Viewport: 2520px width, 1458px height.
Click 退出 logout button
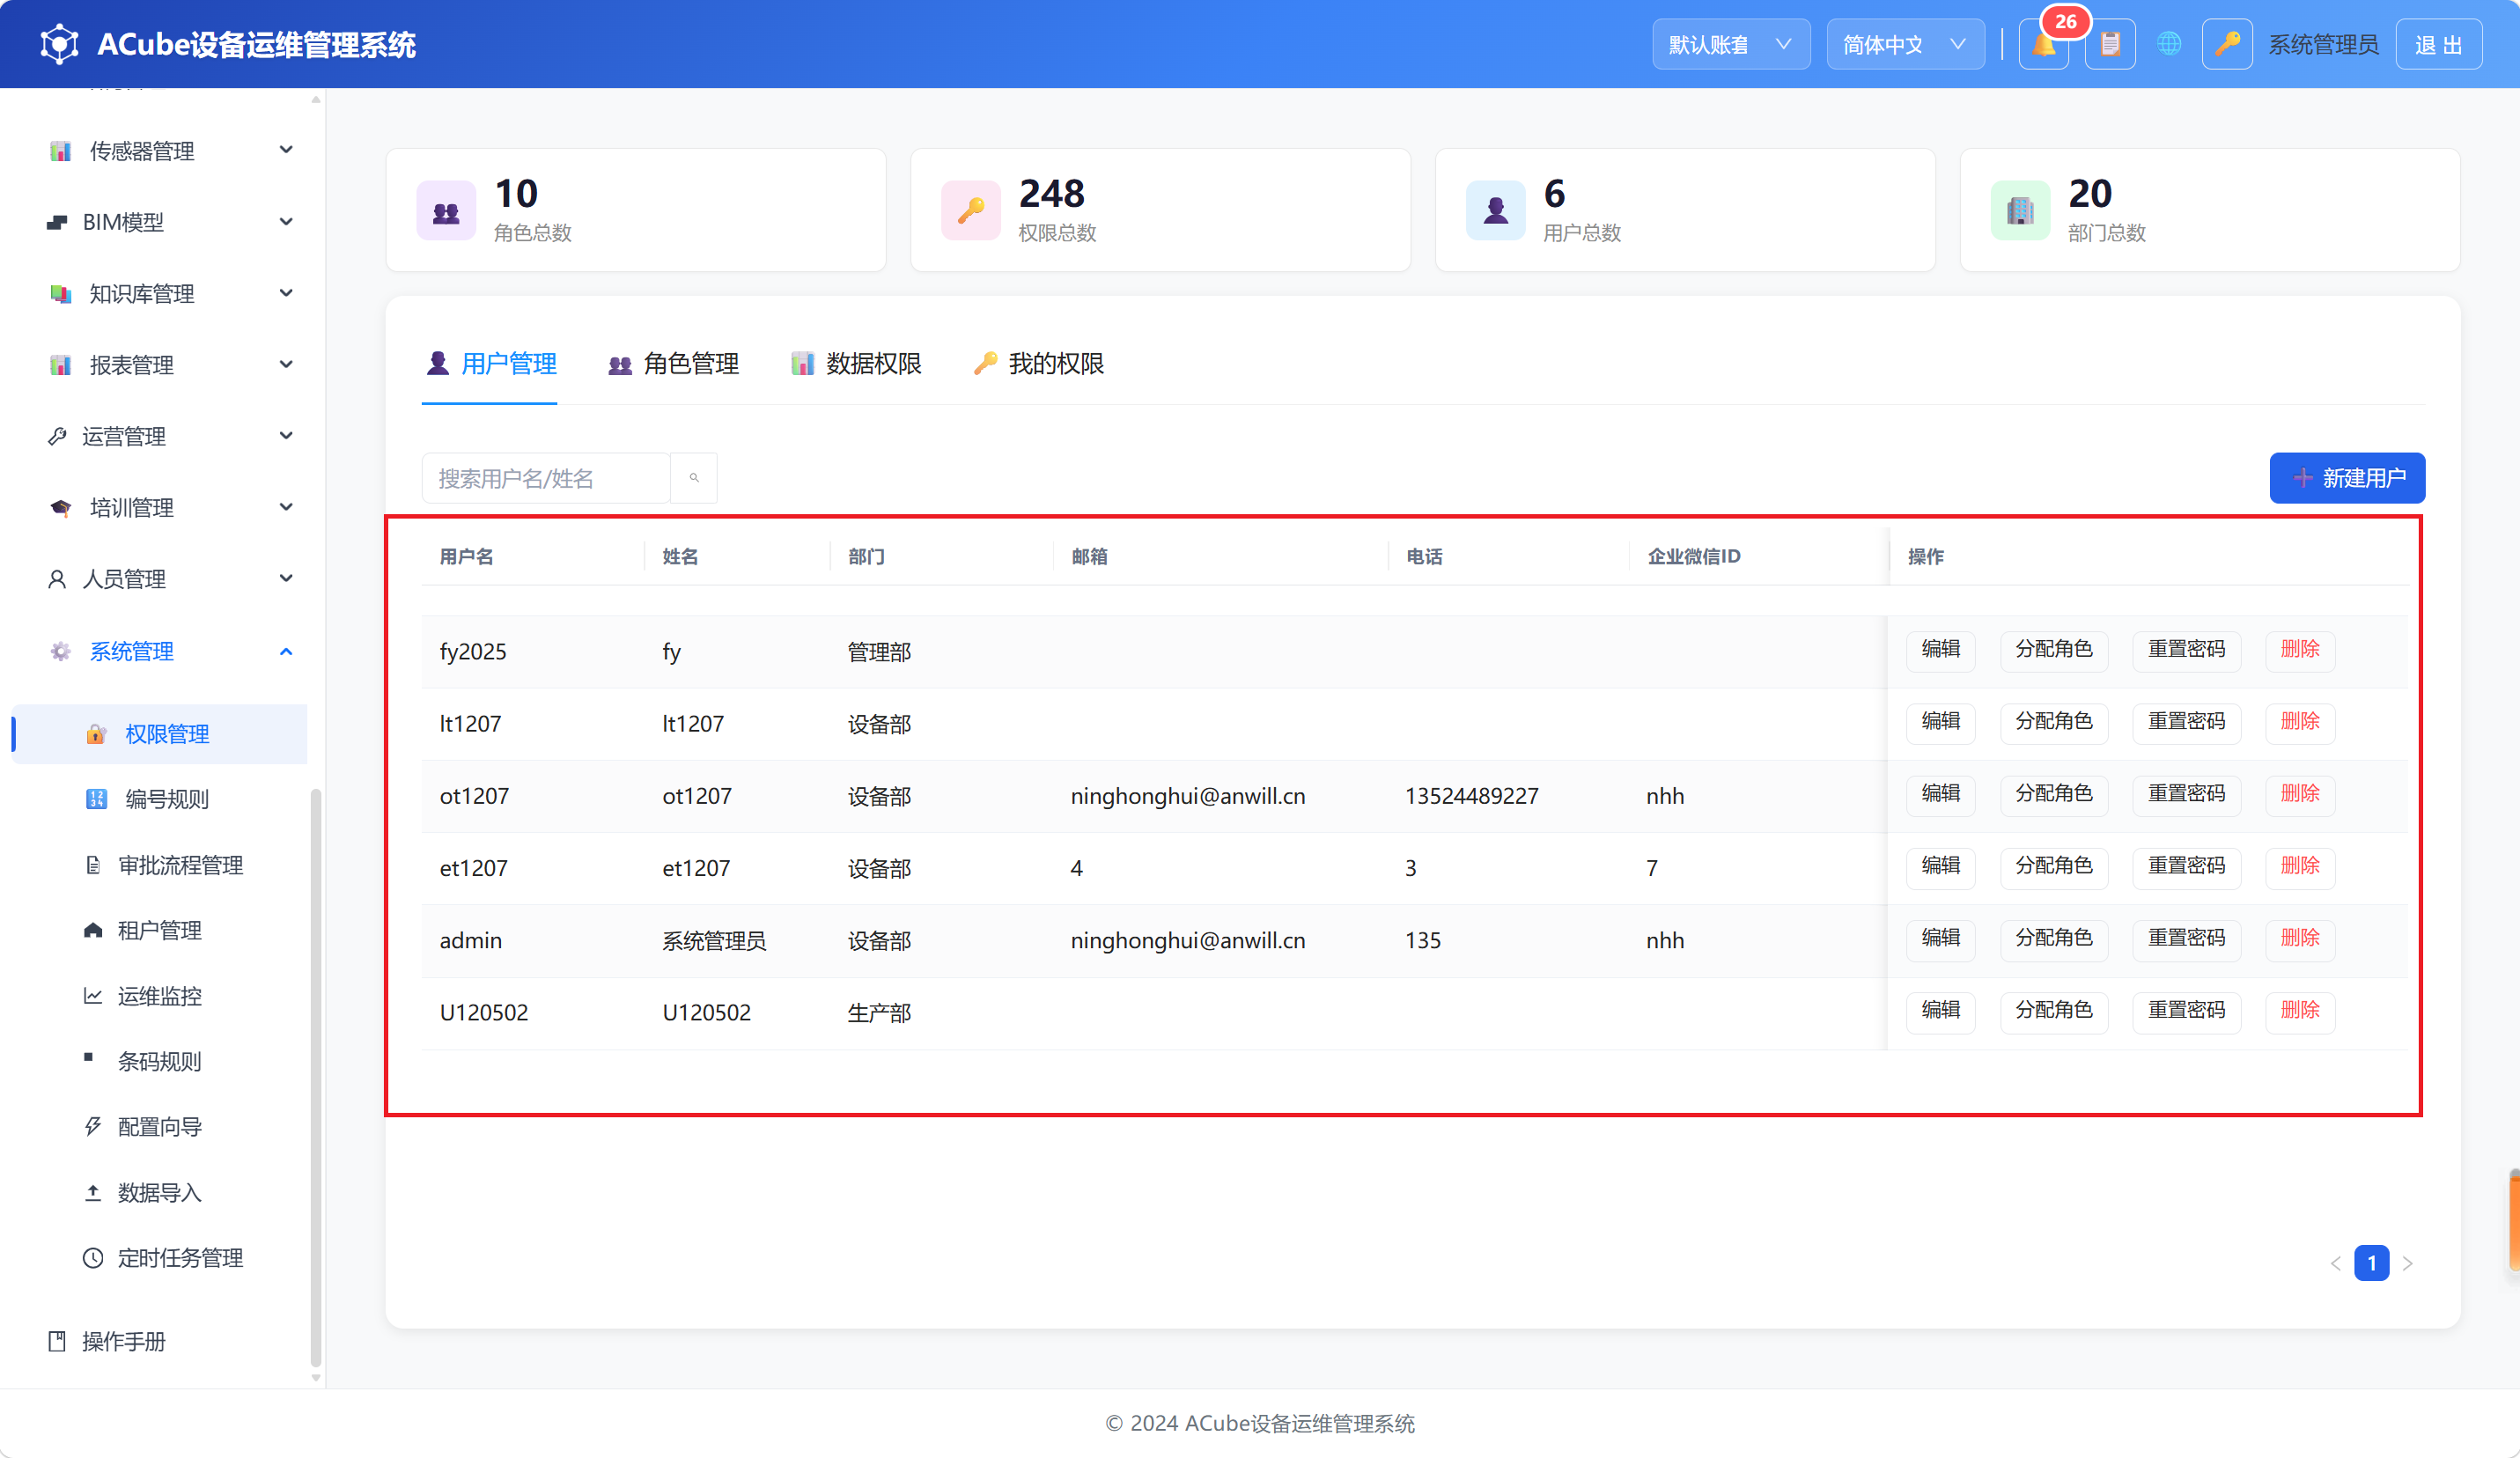point(2438,44)
